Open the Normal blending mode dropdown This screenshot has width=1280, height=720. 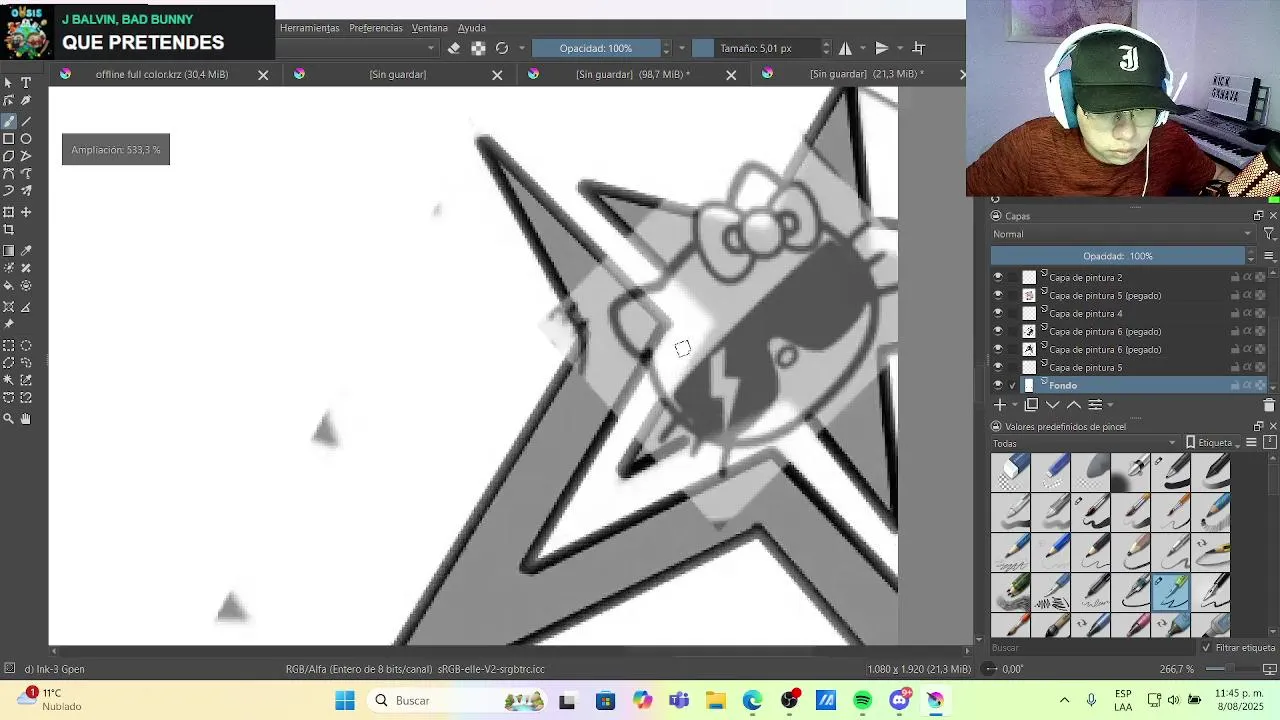tap(1122, 234)
